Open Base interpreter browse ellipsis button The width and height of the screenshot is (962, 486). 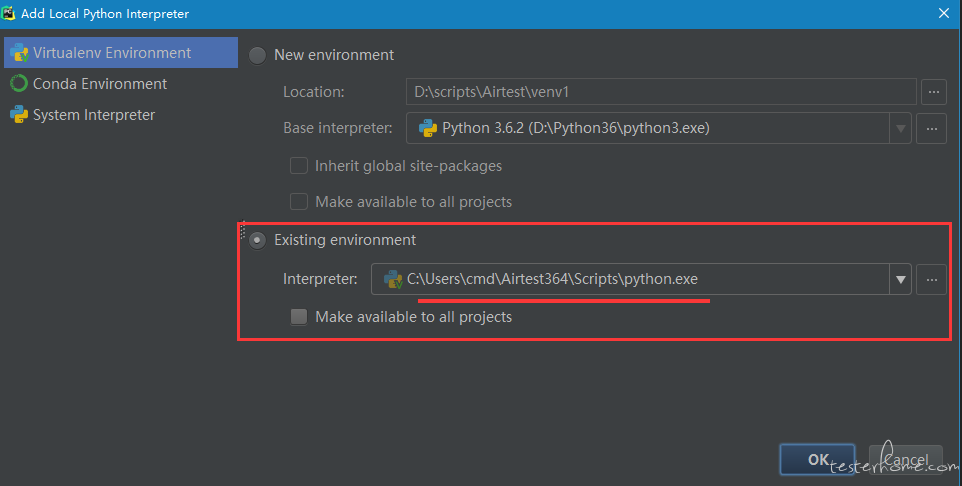pyautogui.click(x=931, y=128)
